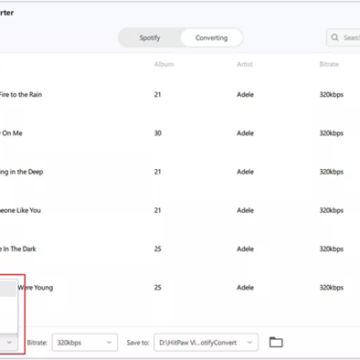360x360 pixels.
Task: Click the Album column header
Action: 164,64
